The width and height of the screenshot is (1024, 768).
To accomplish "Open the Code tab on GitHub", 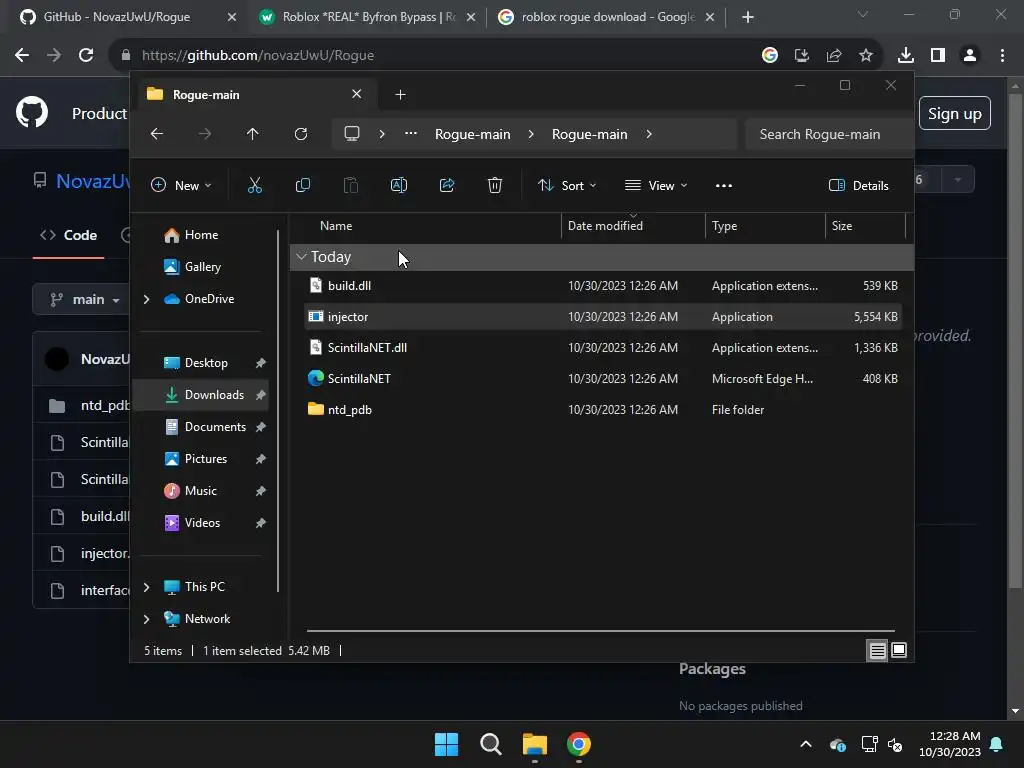I will click(69, 235).
